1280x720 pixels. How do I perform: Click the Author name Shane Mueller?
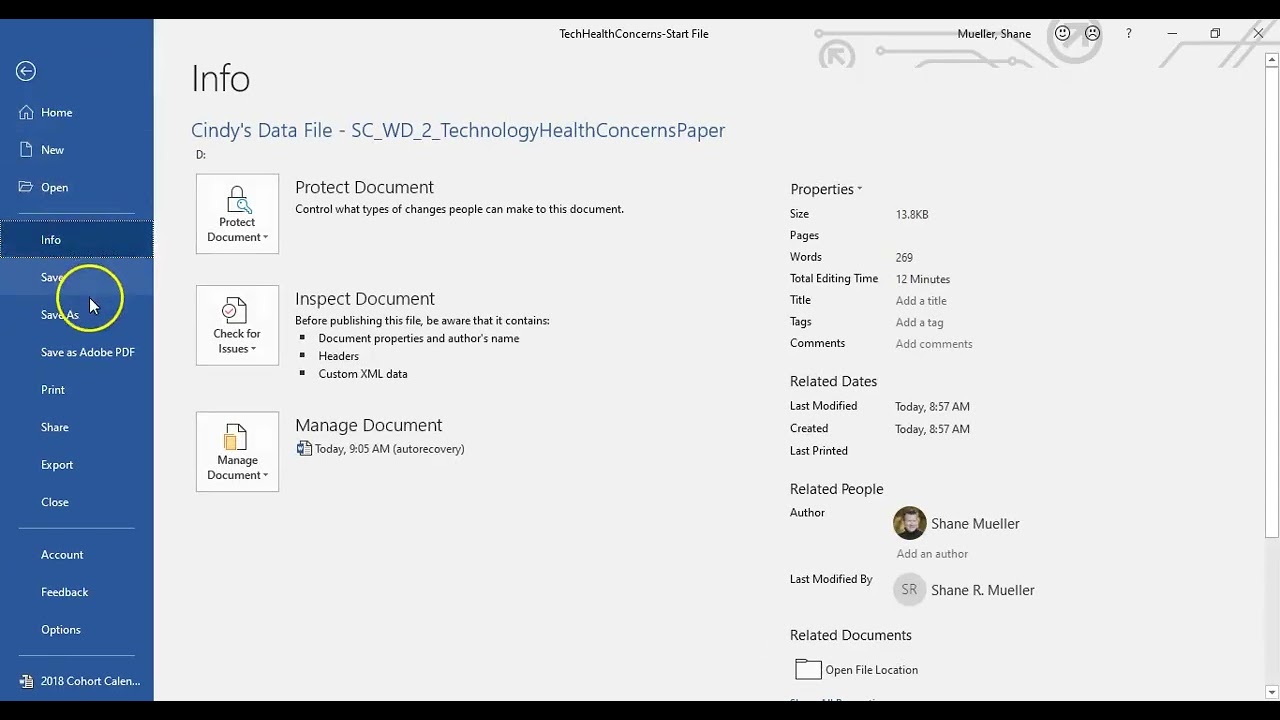coord(975,524)
